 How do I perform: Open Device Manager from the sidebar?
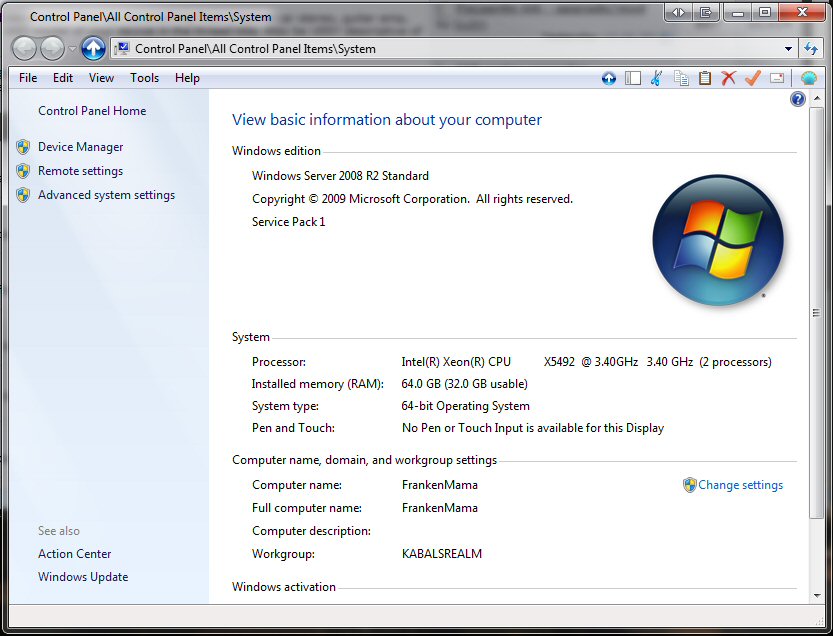point(80,147)
